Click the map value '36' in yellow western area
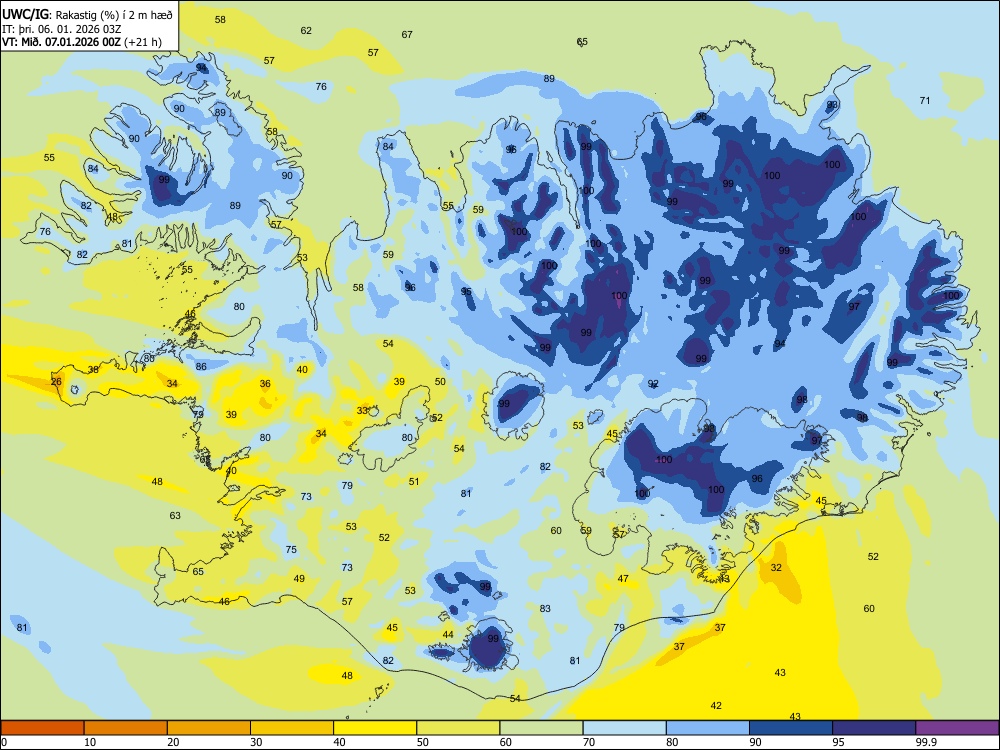The image size is (1000, 750). tap(265, 384)
